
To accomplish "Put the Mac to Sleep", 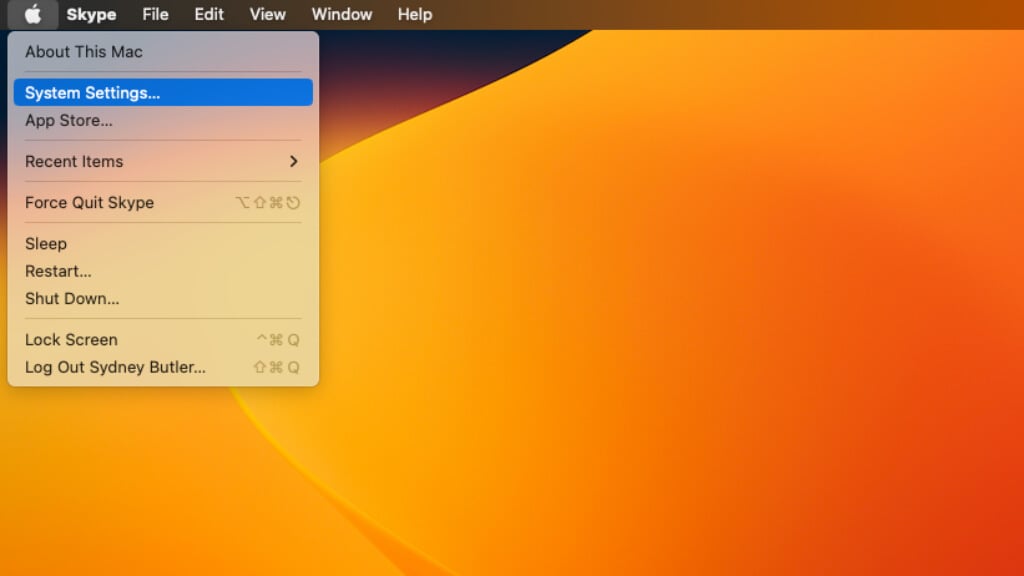I will coord(163,244).
